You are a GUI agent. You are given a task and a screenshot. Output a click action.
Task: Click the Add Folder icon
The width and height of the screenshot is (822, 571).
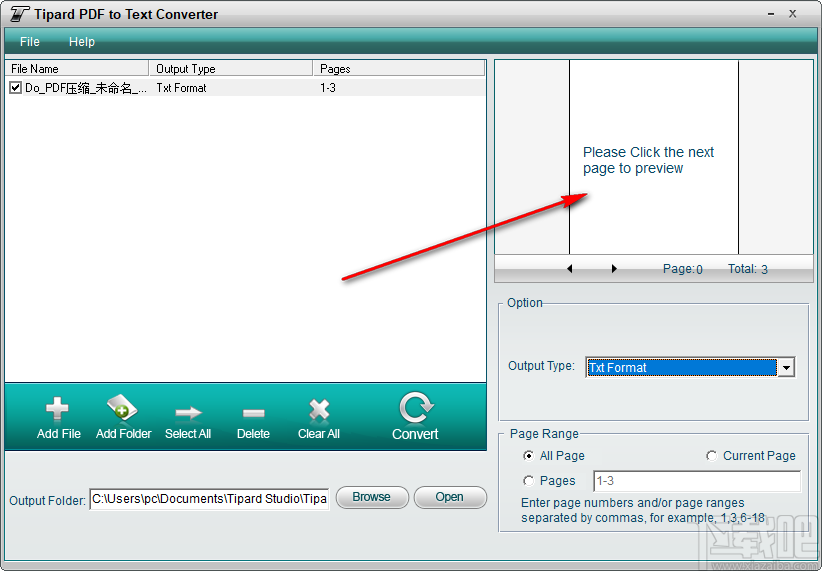click(x=122, y=408)
